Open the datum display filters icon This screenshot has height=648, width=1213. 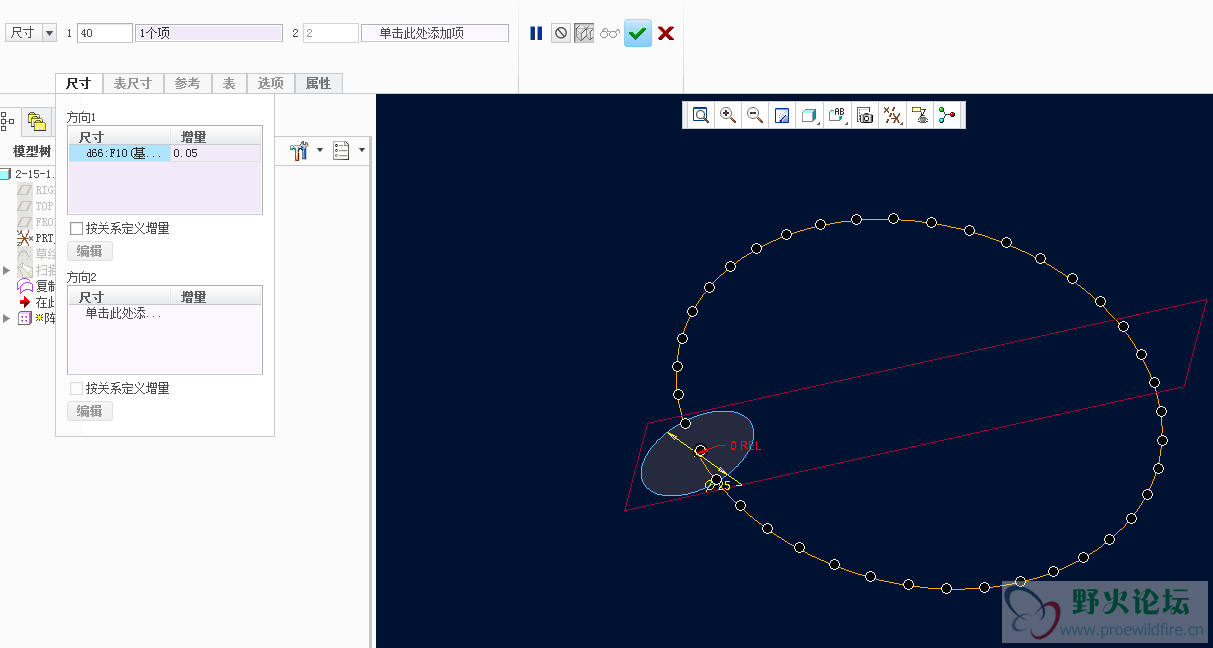tap(893, 115)
